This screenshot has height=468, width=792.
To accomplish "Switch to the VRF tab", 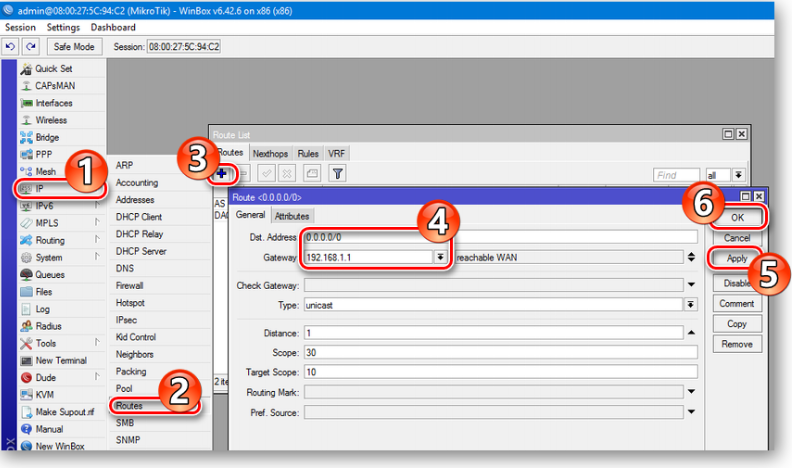I will point(336,153).
